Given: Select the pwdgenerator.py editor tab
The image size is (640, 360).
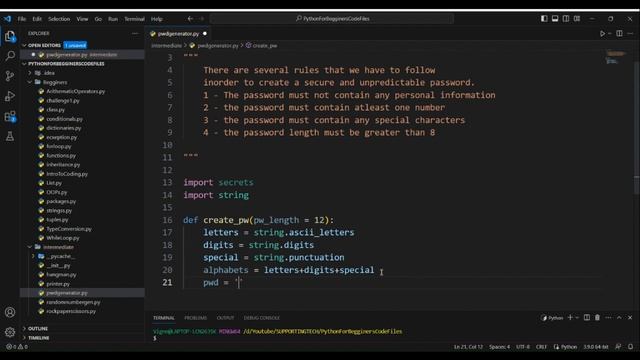Looking at the screenshot, I should coord(178,34).
